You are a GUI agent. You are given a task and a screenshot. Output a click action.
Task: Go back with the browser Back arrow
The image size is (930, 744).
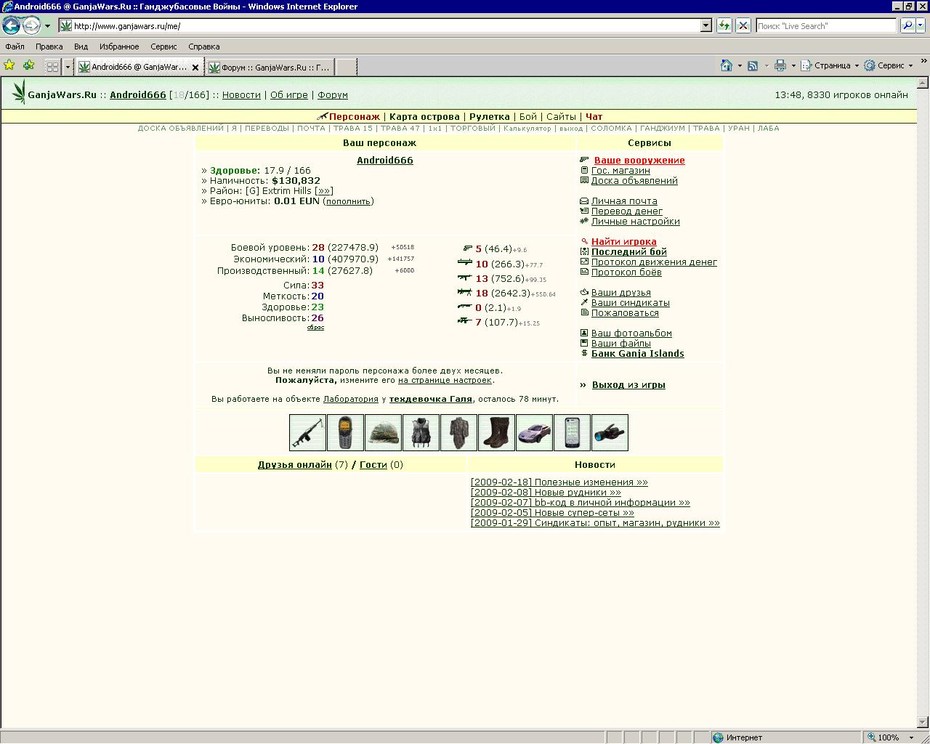pos(11,26)
